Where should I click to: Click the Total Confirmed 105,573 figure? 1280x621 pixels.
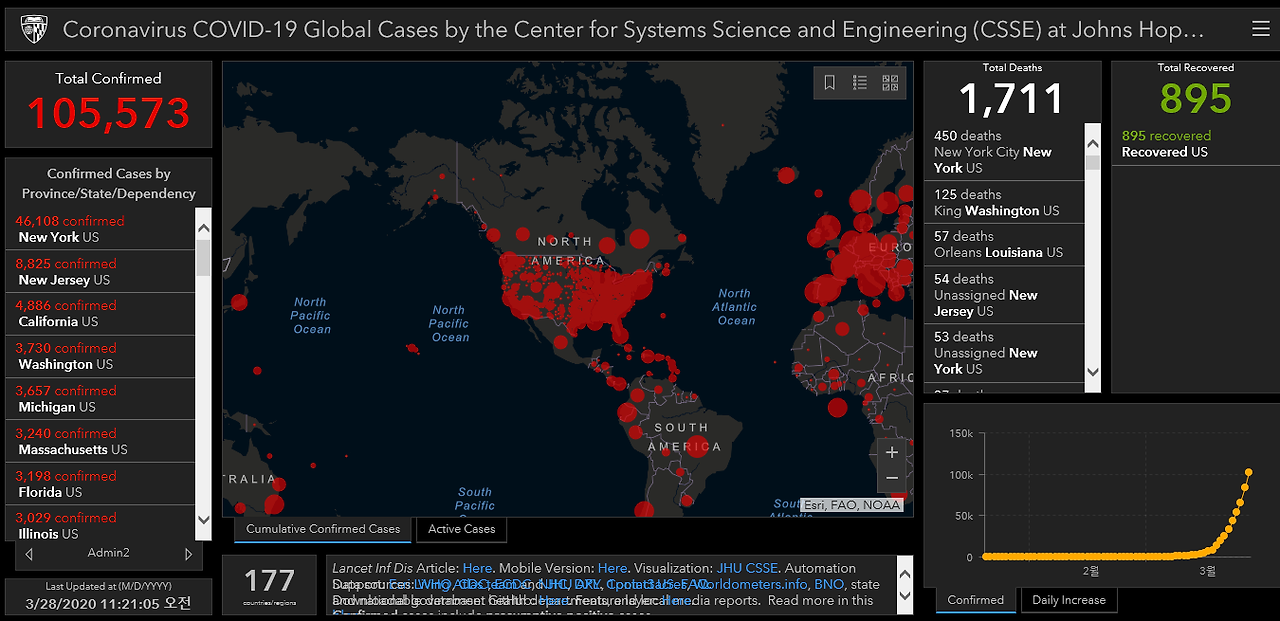tap(108, 113)
